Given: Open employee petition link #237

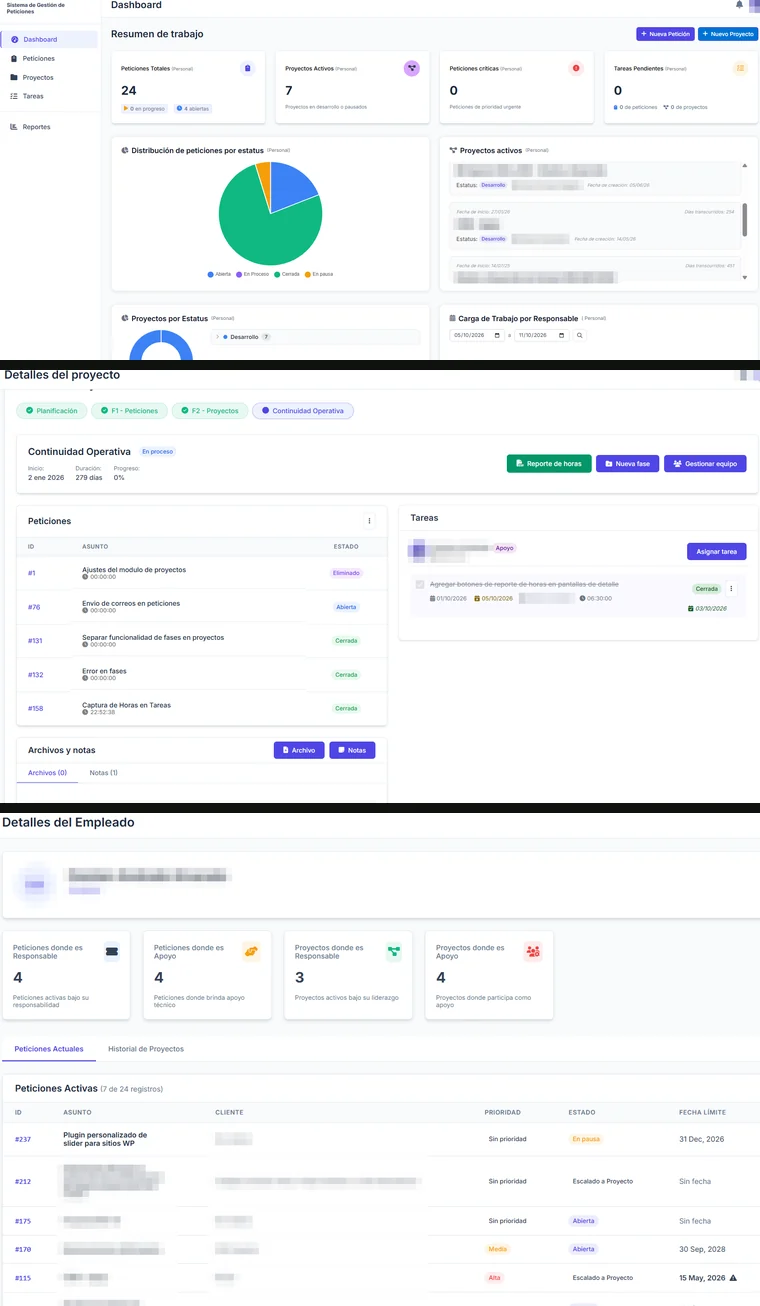Looking at the screenshot, I should [x=23, y=1139].
